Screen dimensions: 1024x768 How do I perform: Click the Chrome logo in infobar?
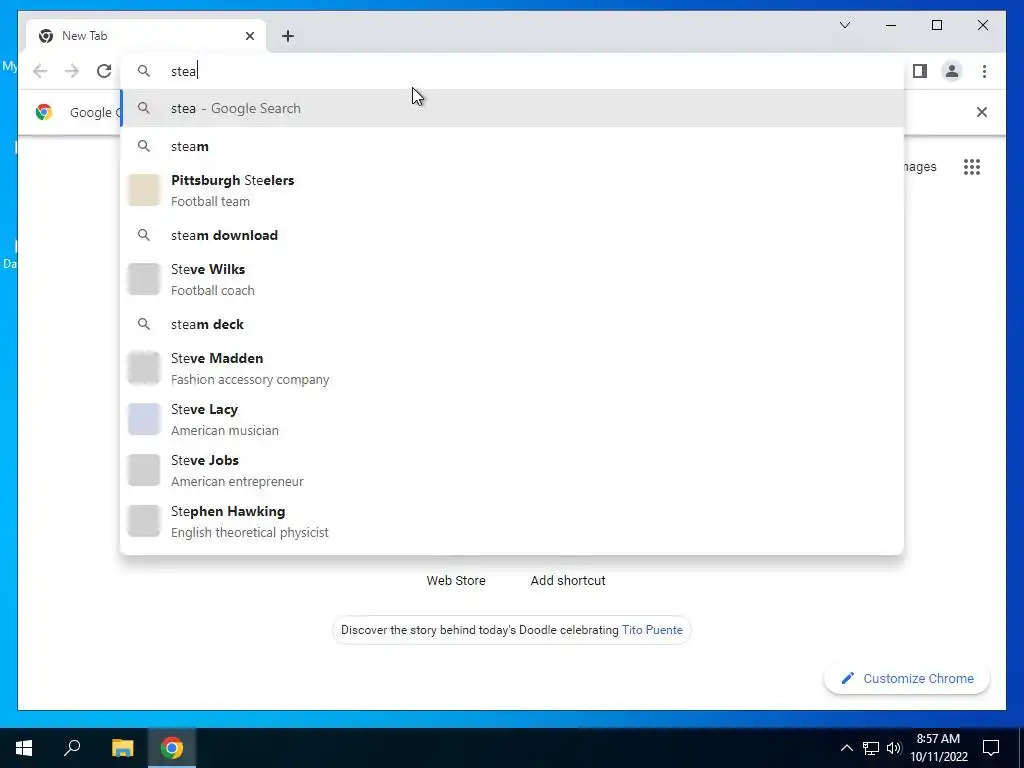coord(44,112)
